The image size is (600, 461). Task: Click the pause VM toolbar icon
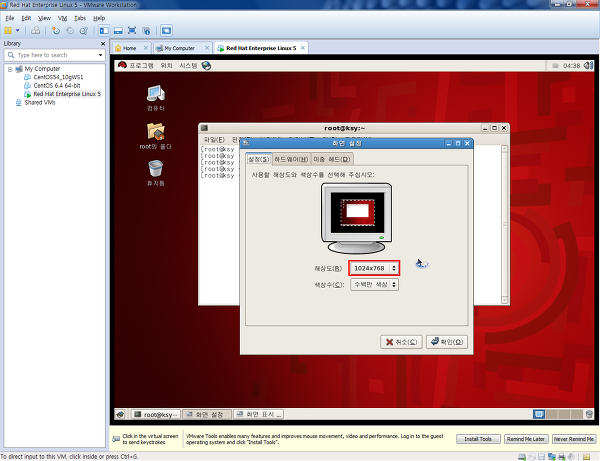[x=8, y=31]
